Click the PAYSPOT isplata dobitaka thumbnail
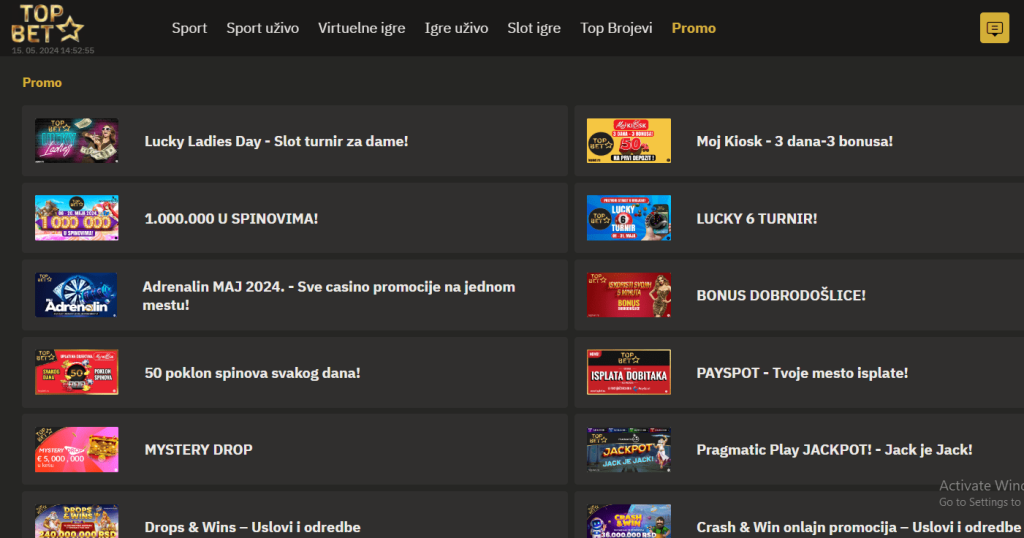Screen dimensions: 1024x538 click(629, 372)
